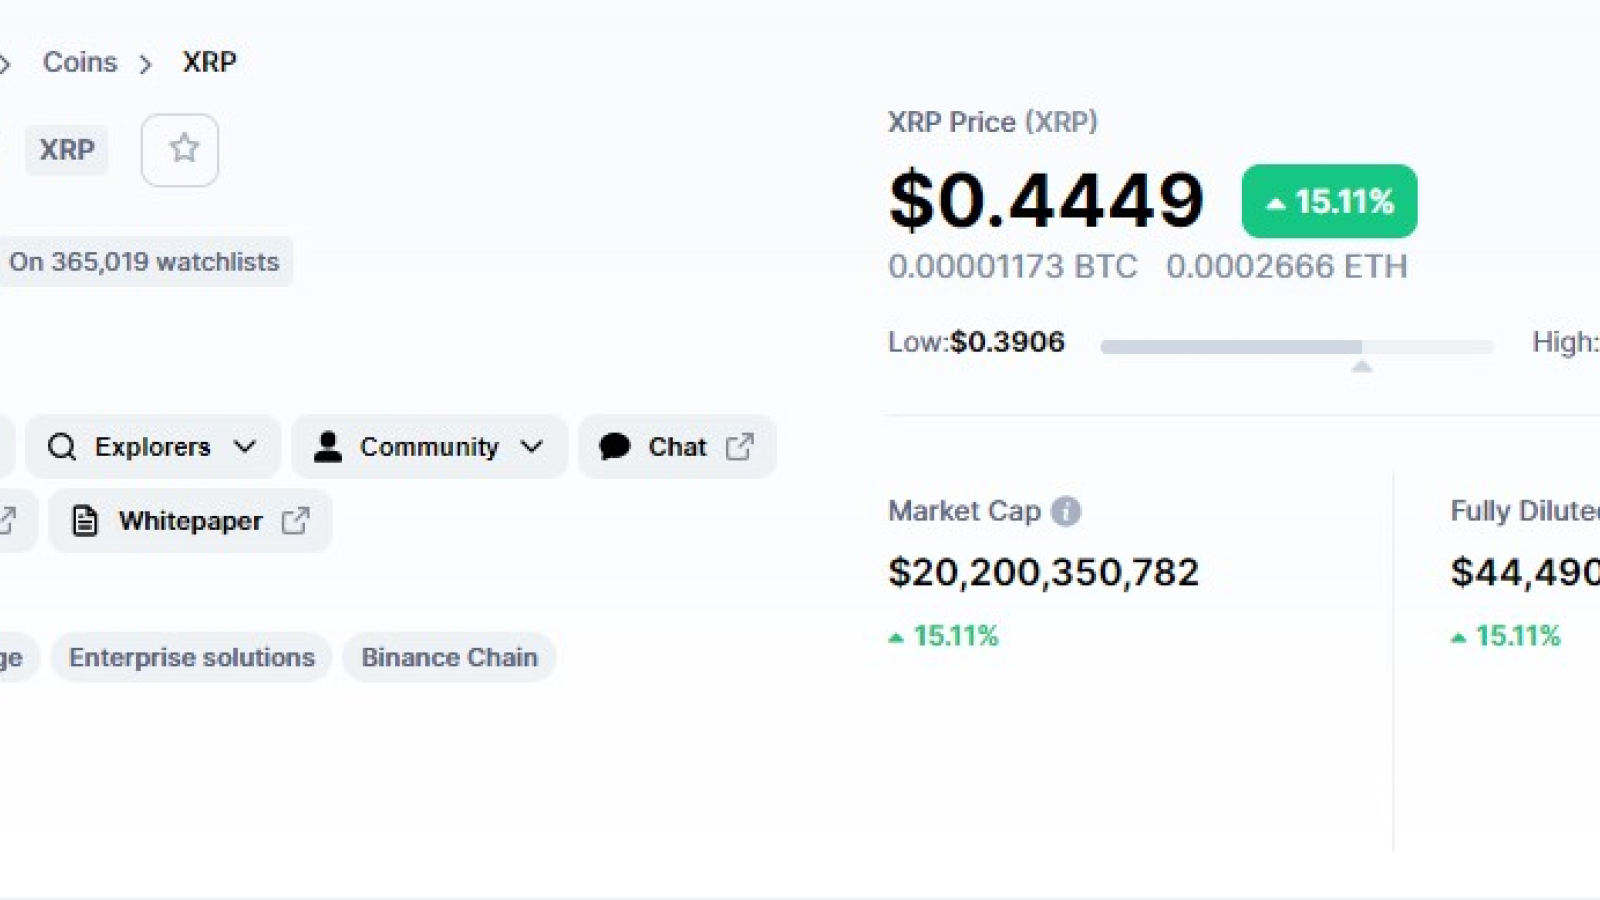1600x900 pixels.
Task: Click the Fully Diluted label
Action: (1525, 511)
